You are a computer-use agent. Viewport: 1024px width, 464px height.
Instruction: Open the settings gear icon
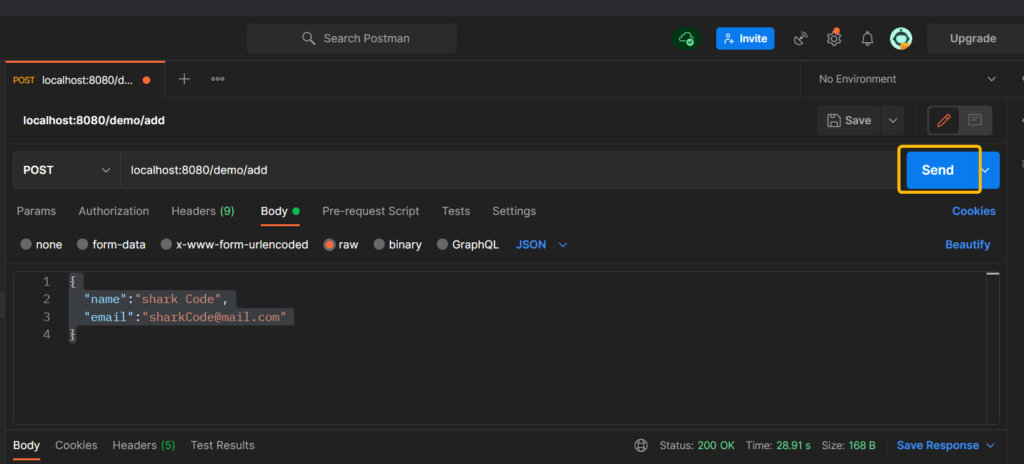coord(834,38)
